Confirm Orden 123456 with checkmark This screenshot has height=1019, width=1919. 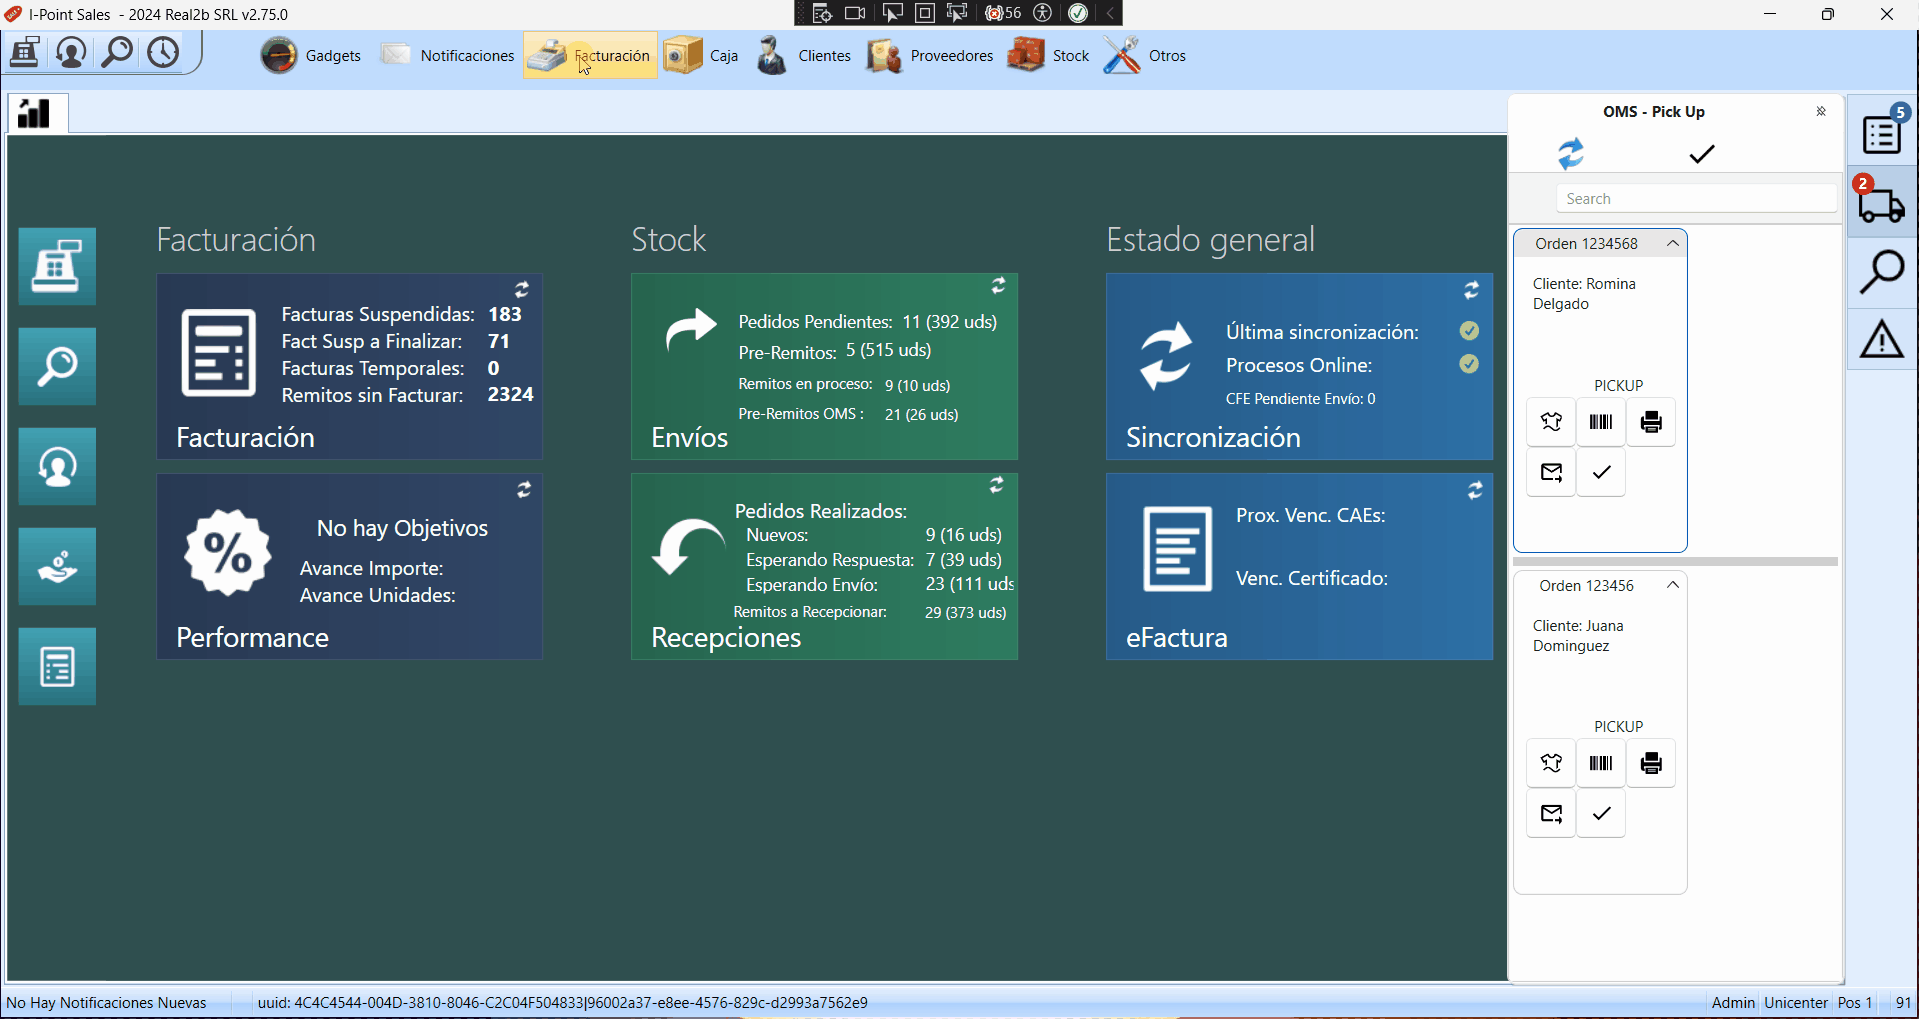pos(1601,813)
